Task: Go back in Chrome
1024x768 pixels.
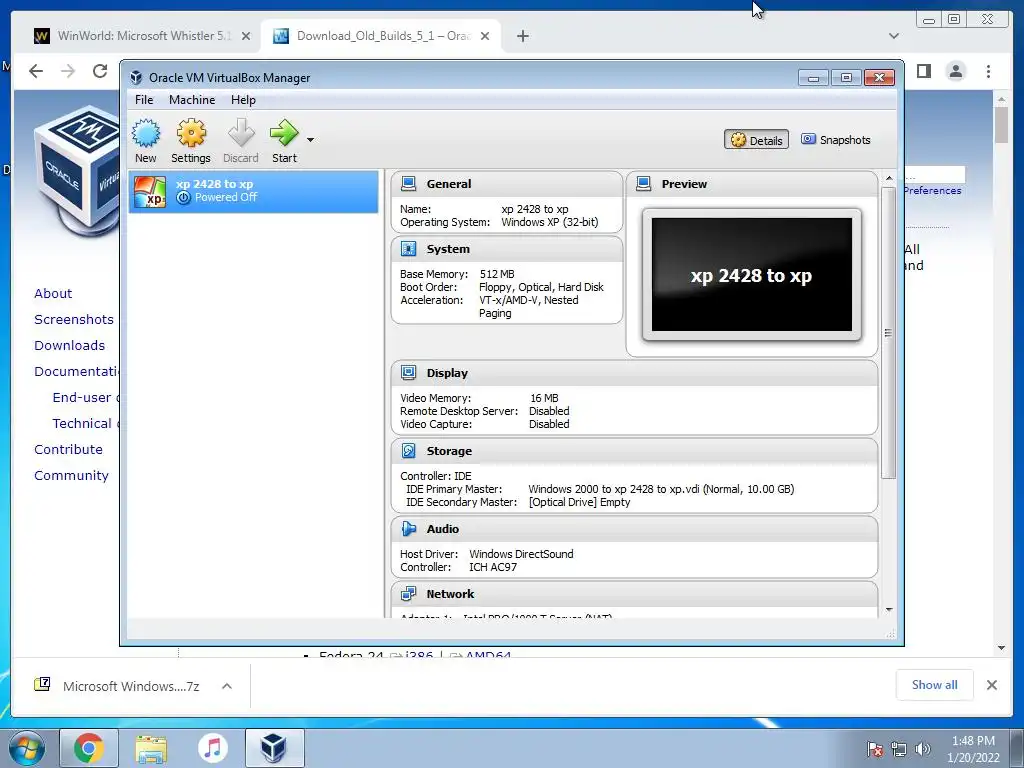Action: coord(36,71)
